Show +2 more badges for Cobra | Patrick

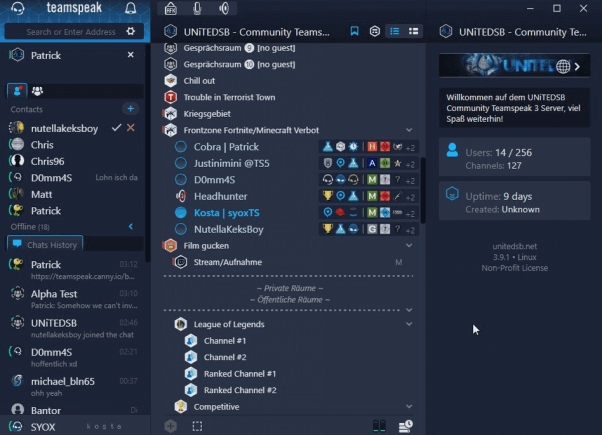click(x=410, y=147)
